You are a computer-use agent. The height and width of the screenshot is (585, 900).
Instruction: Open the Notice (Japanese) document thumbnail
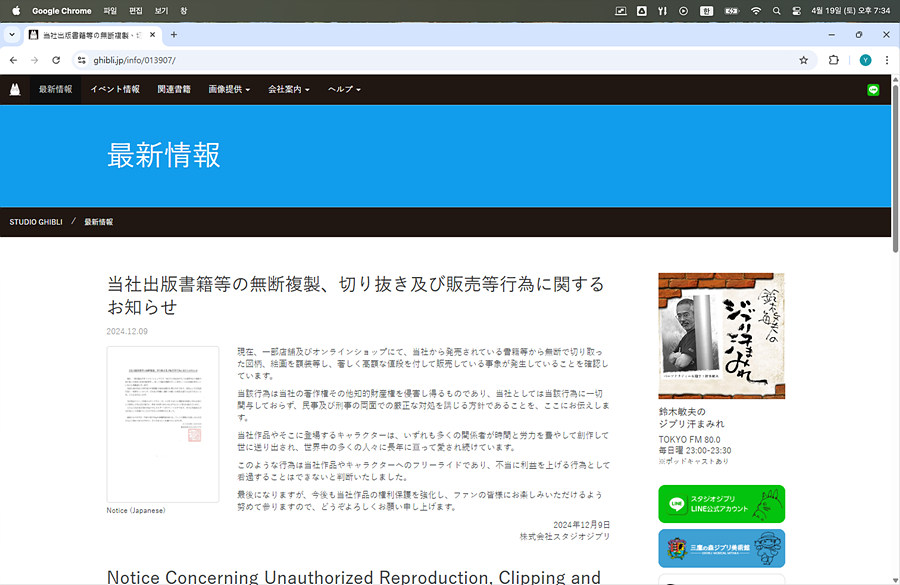coord(163,424)
